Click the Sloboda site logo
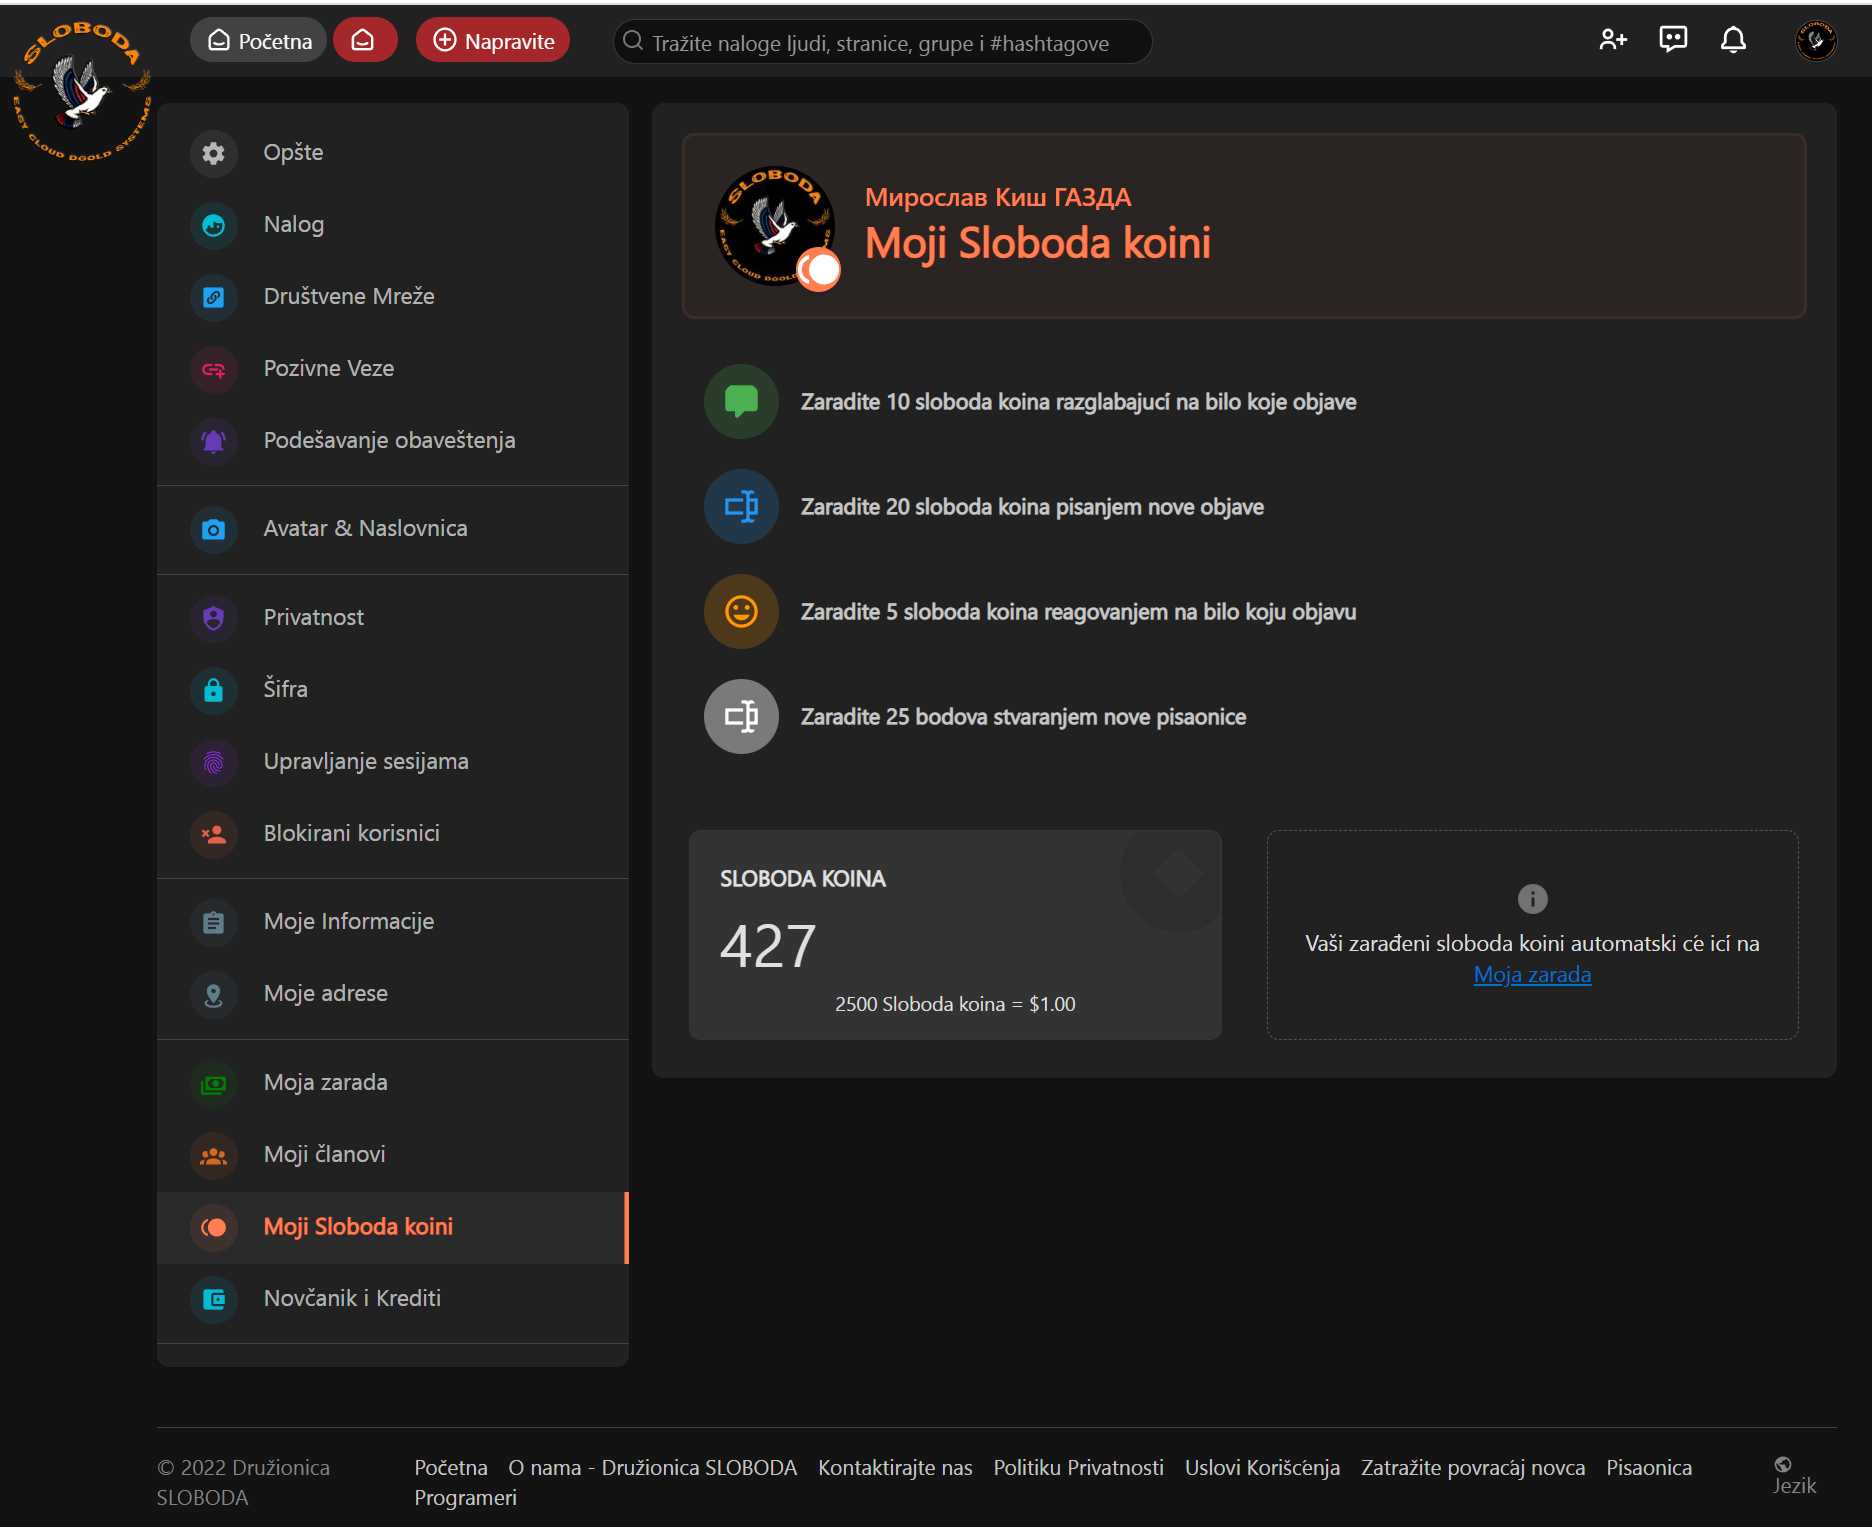Screen dimensions: 1872x1527 tap(82, 92)
